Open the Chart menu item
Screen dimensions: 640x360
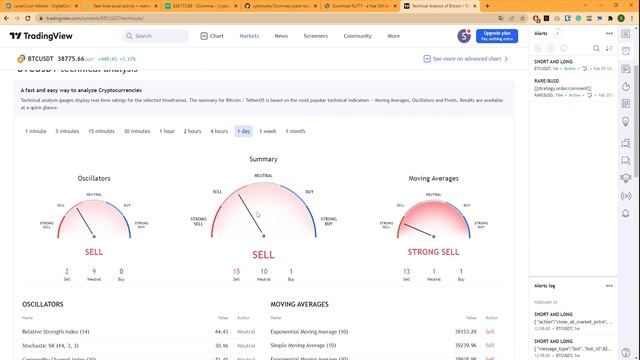[212, 36]
